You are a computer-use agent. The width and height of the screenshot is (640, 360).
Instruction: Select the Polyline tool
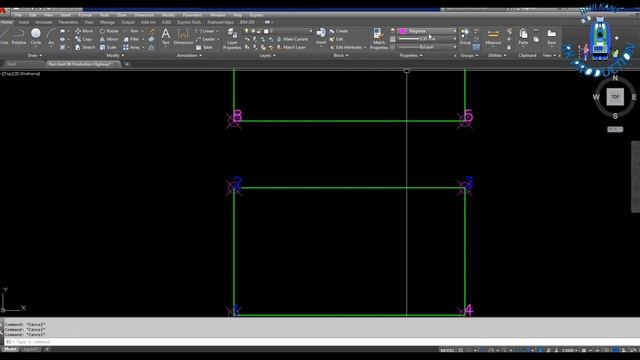(x=19, y=36)
